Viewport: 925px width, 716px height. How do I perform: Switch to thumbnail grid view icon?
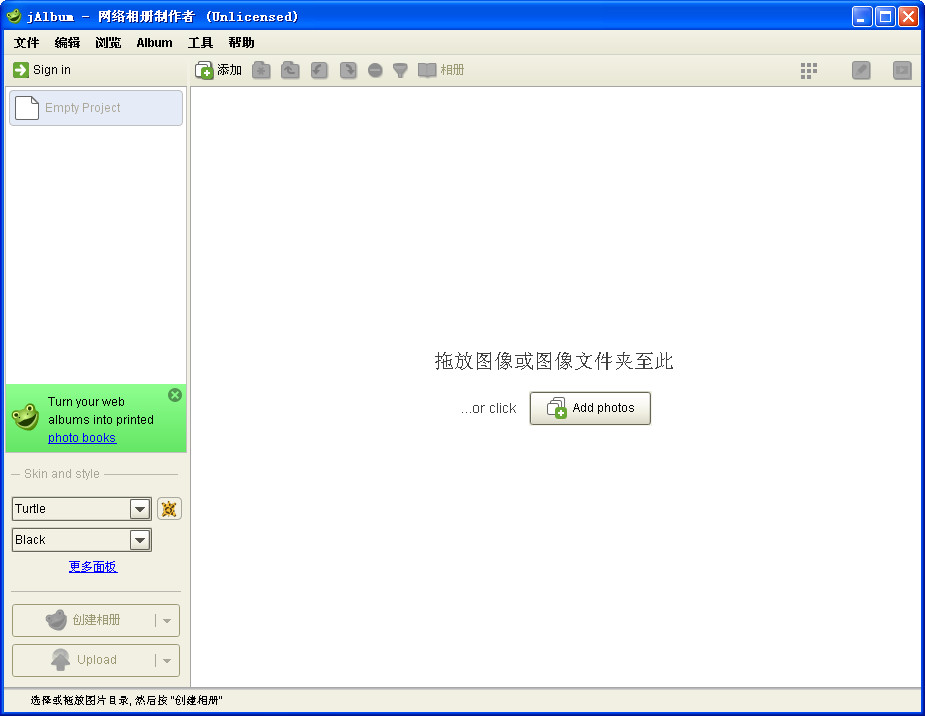[809, 71]
